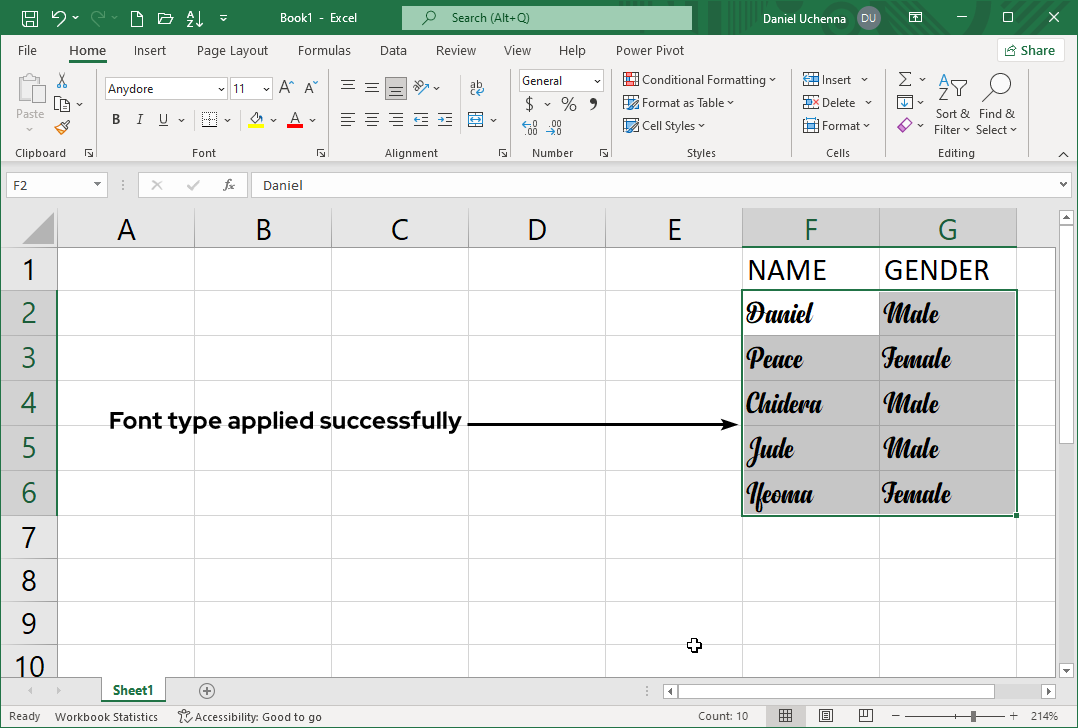The image size is (1078, 728).
Task: Click the Insert Function fx icon
Action: (229, 185)
